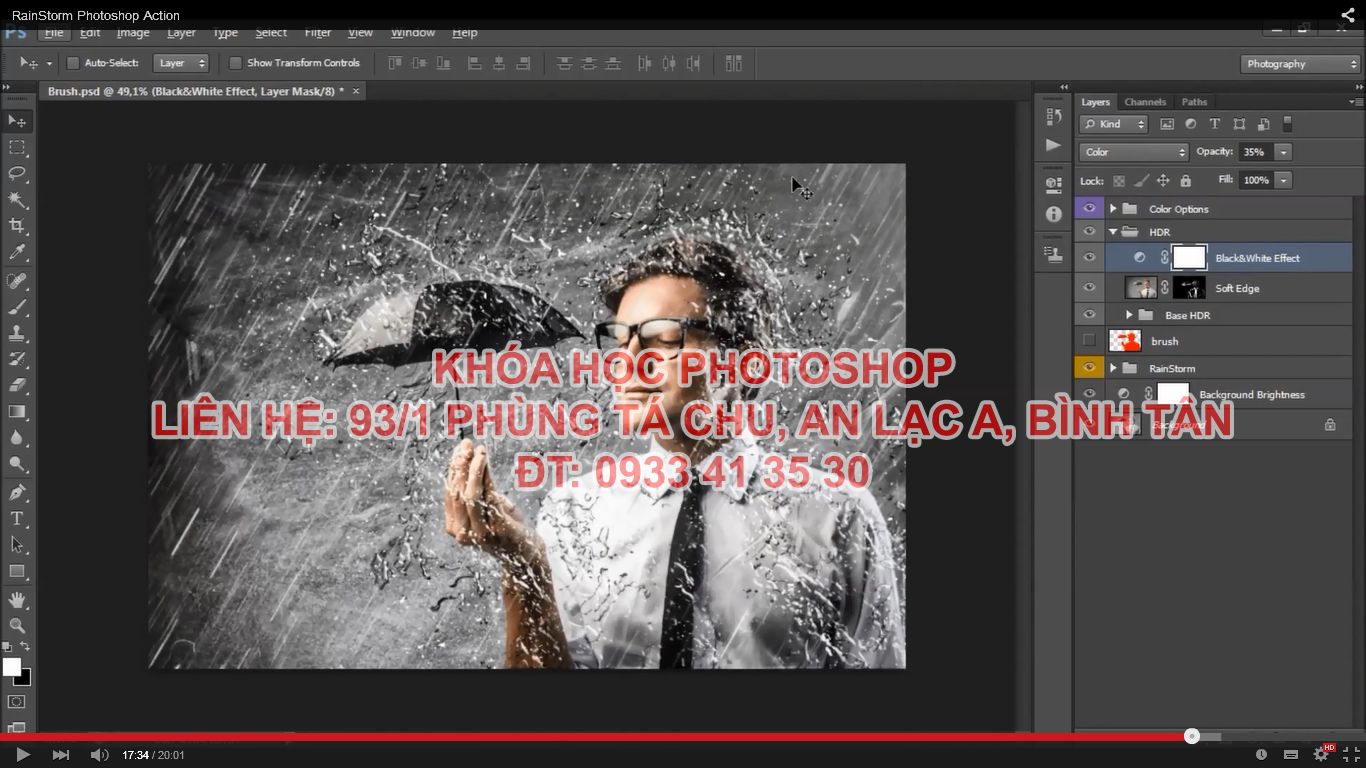The width and height of the screenshot is (1366, 768).
Task: Select the Pen tool
Action: pyautogui.click(x=17, y=492)
